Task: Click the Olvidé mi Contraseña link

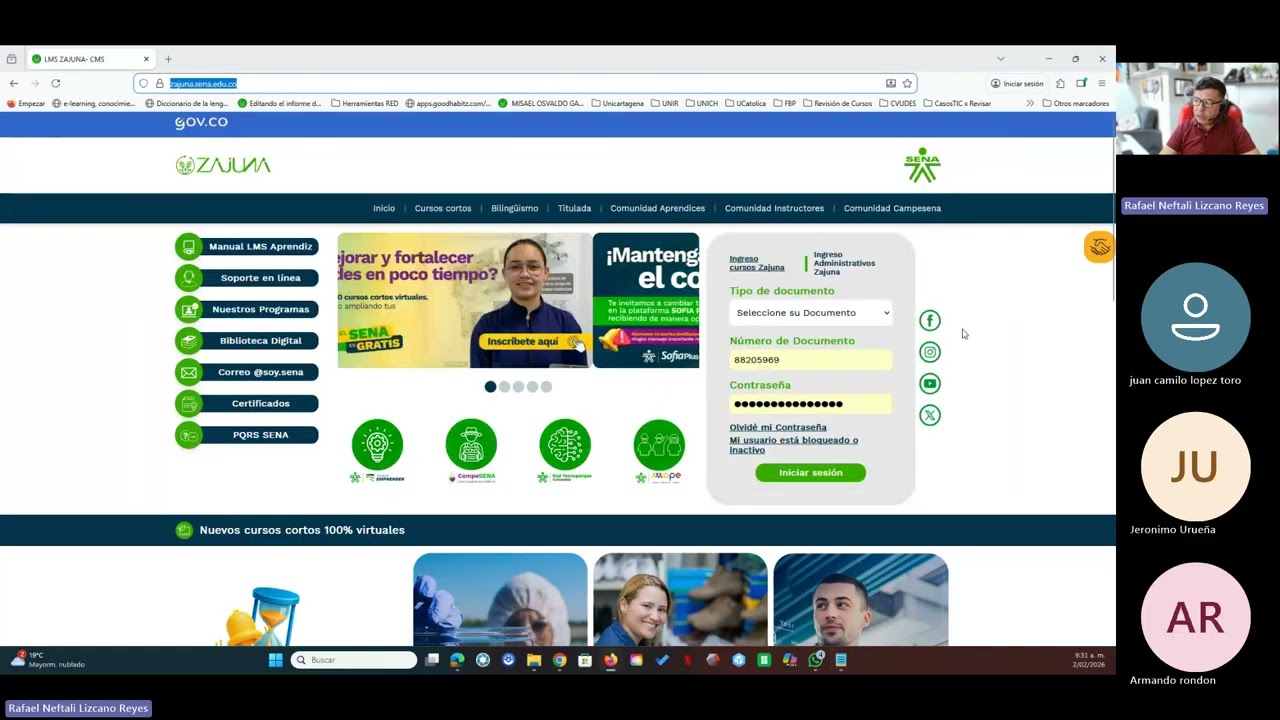Action: click(x=778, y=427)
